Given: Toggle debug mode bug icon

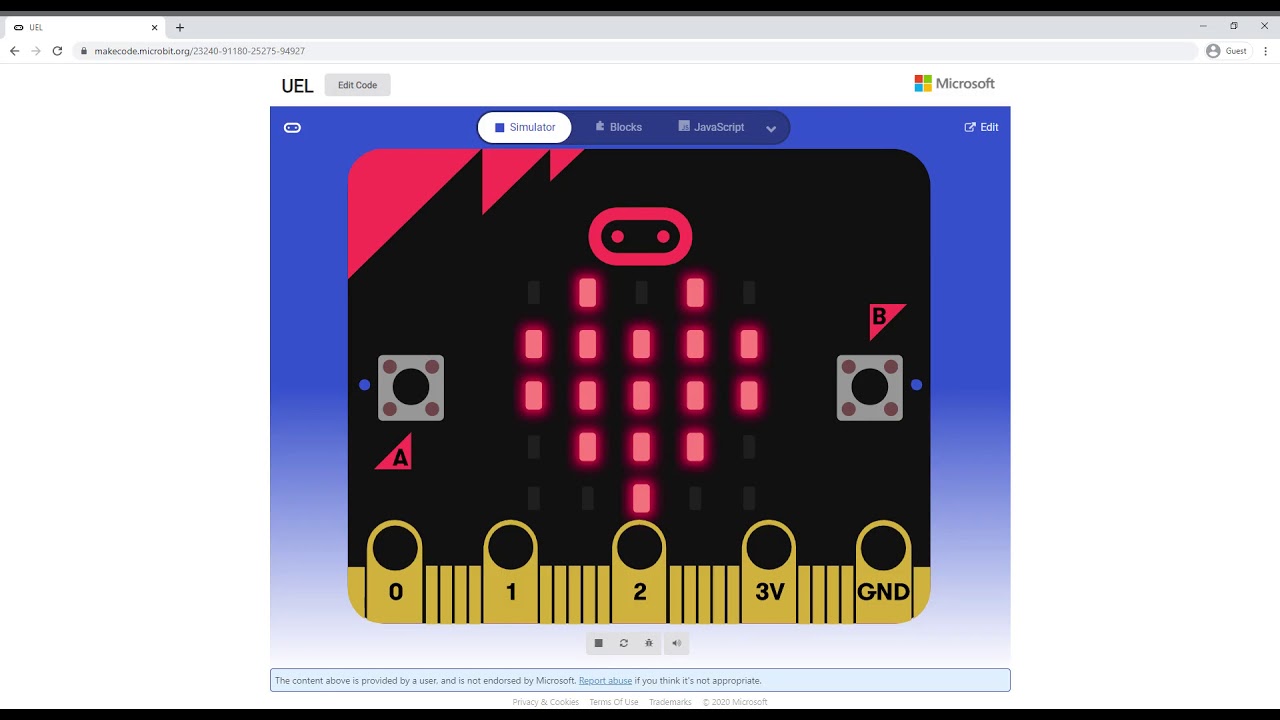Looking at the screenshot, I should [x=649, y=643].
